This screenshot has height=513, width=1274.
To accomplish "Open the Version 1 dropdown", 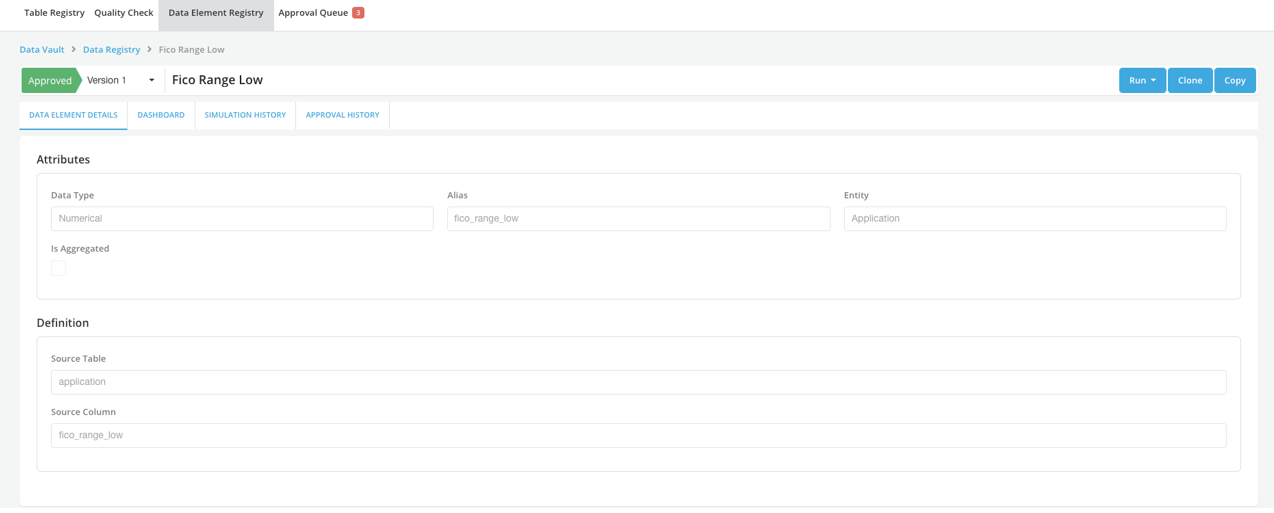I will point(121,80).
